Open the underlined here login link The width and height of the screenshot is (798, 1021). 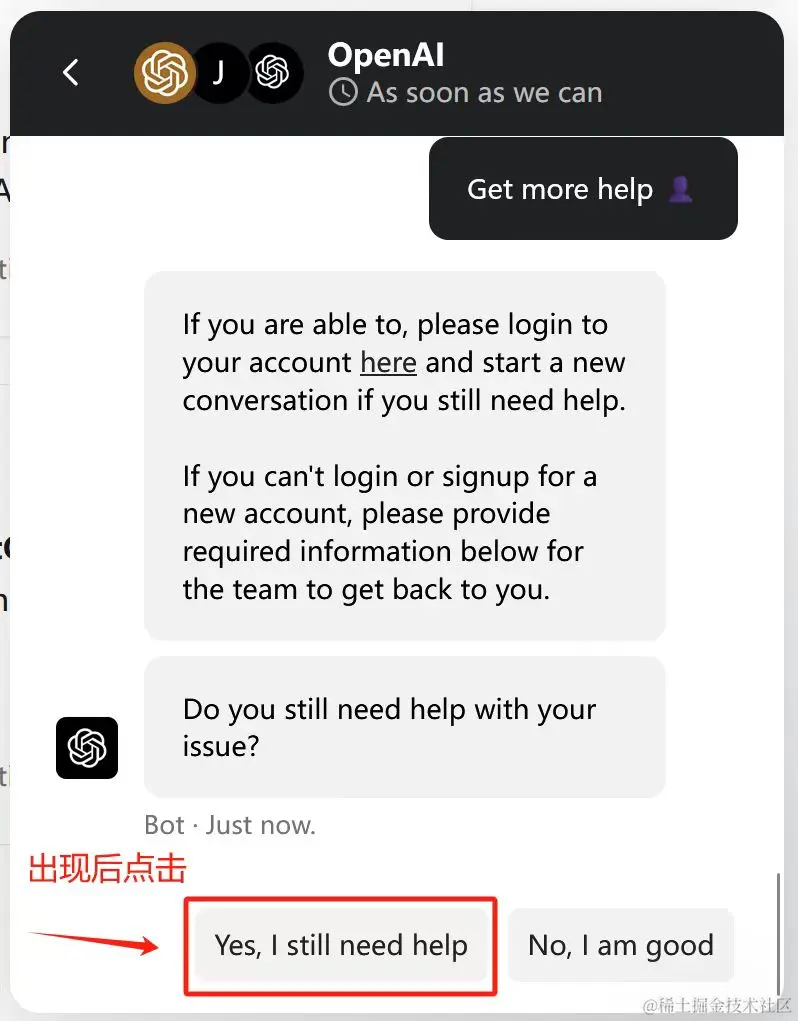[389, 363]
